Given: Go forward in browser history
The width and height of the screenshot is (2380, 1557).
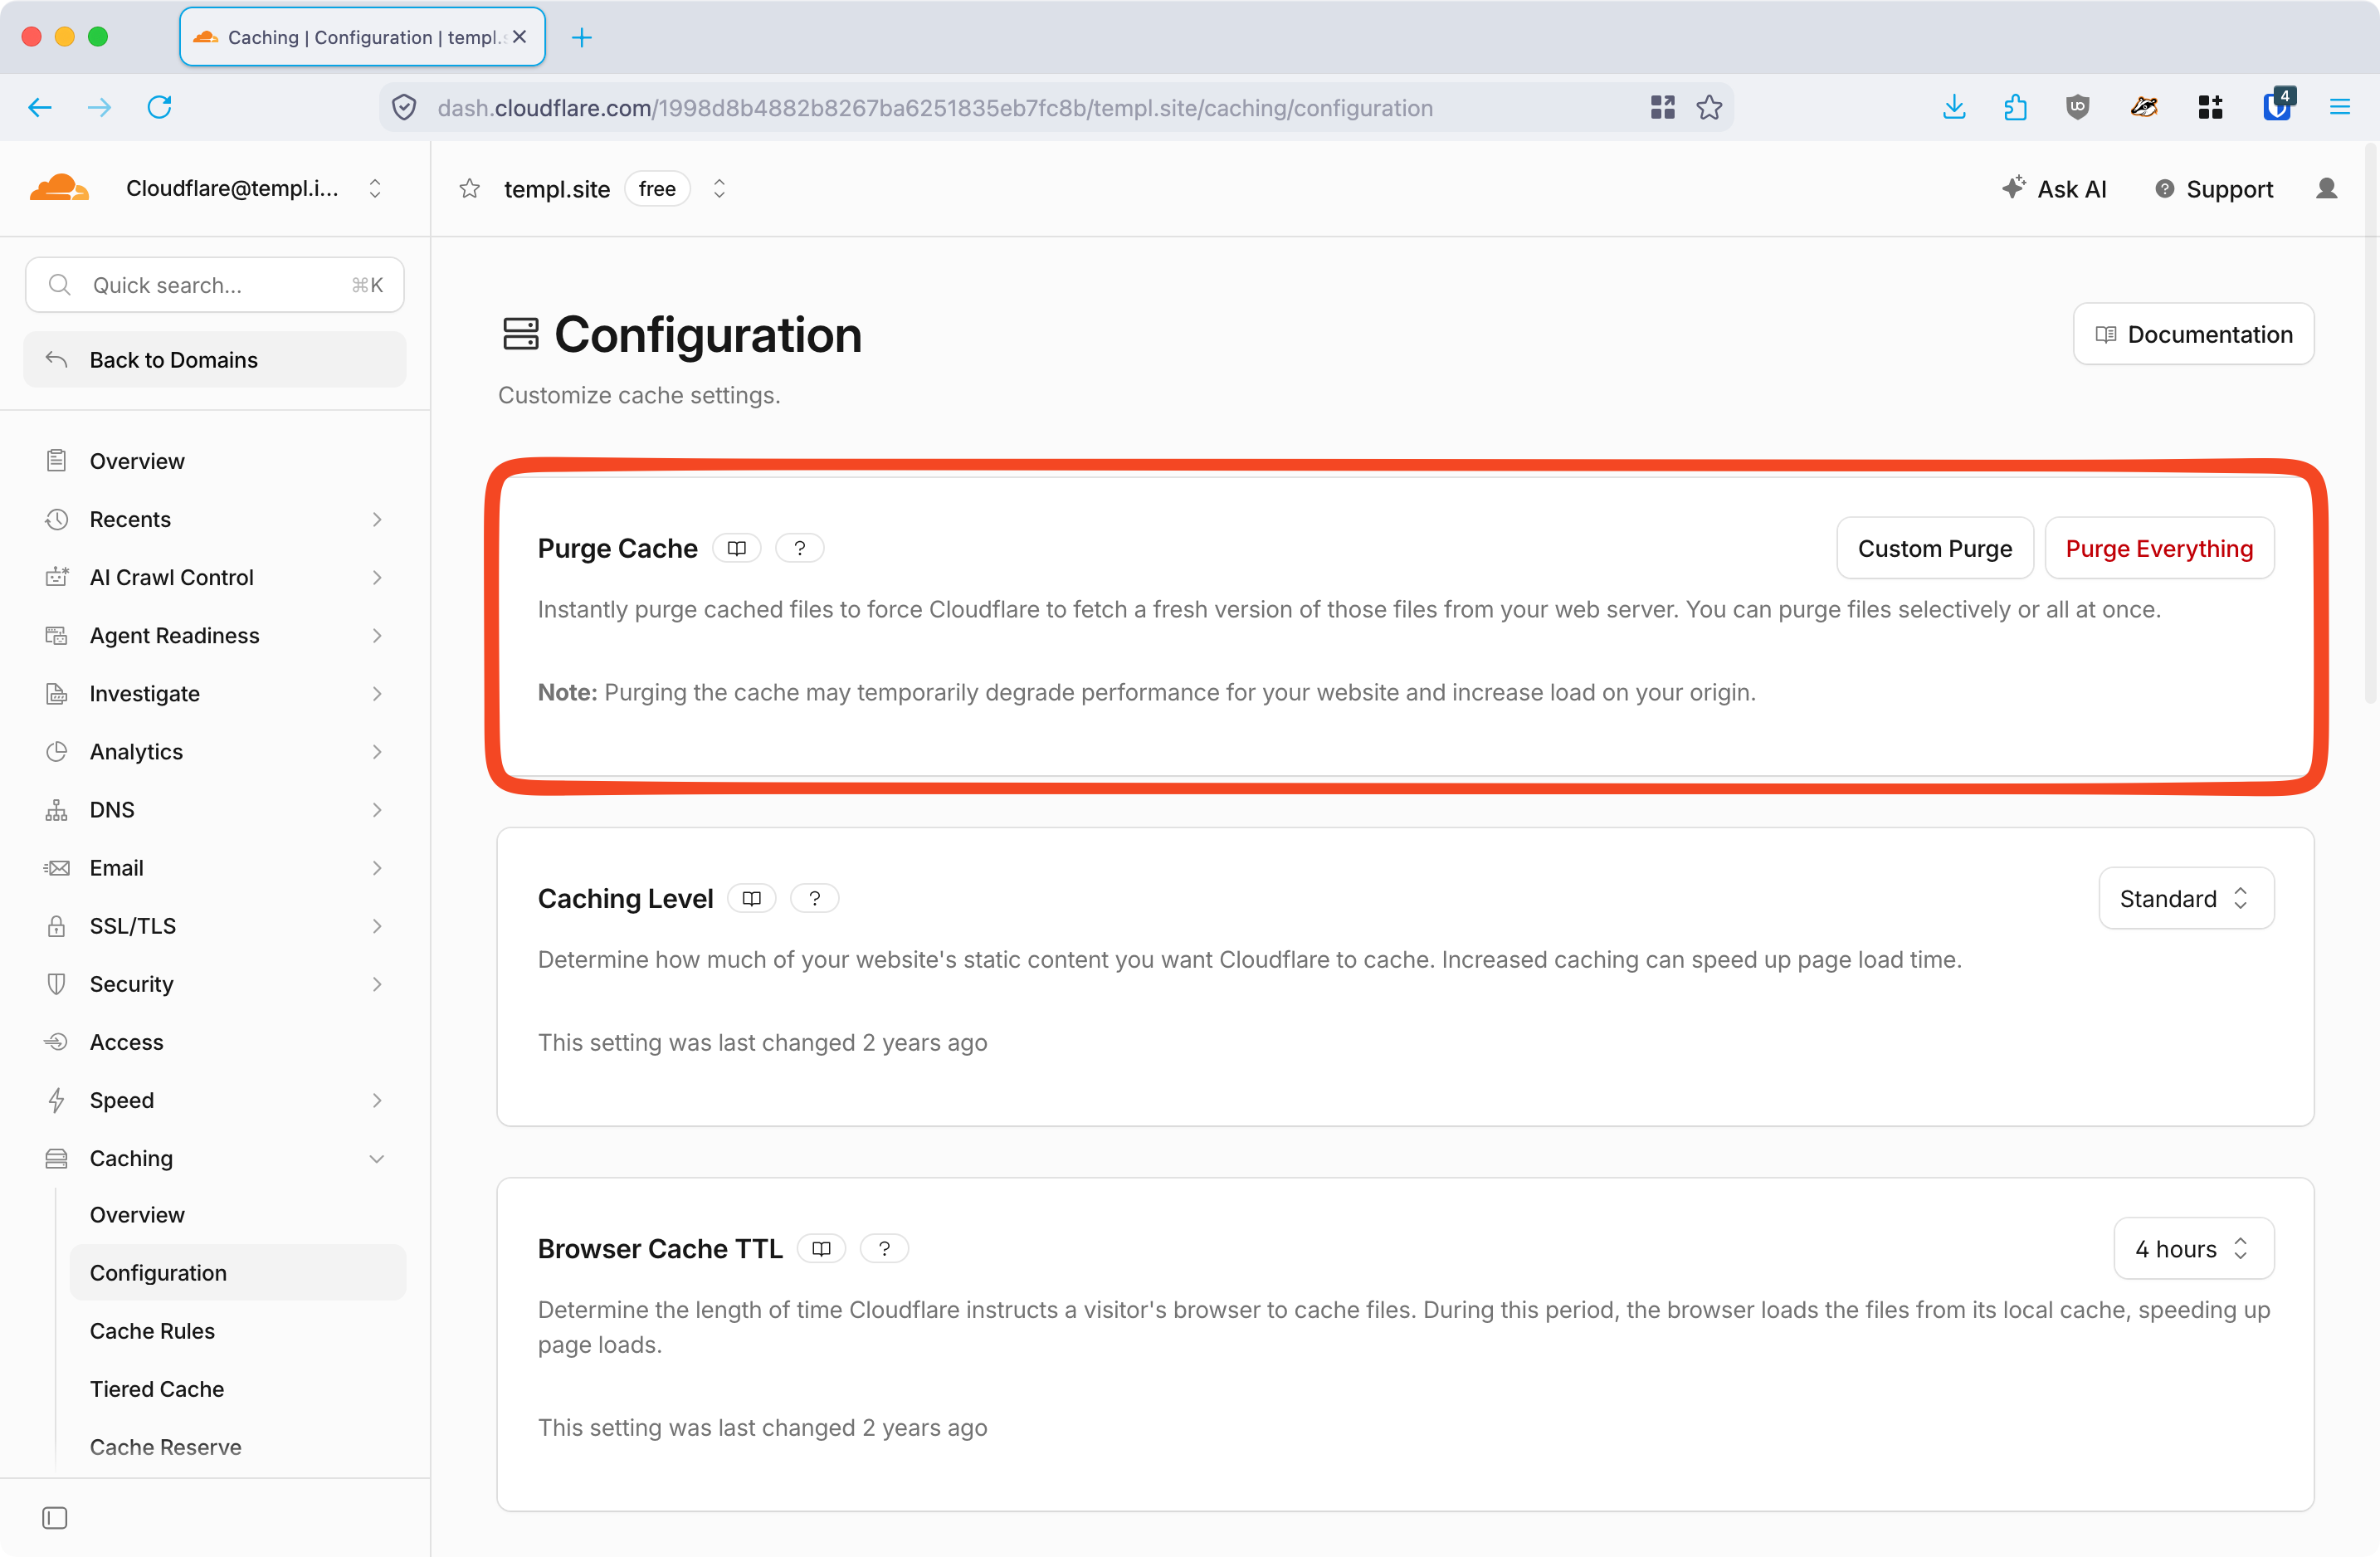Looking at the screenshot, I should click(x=99, y=107).
